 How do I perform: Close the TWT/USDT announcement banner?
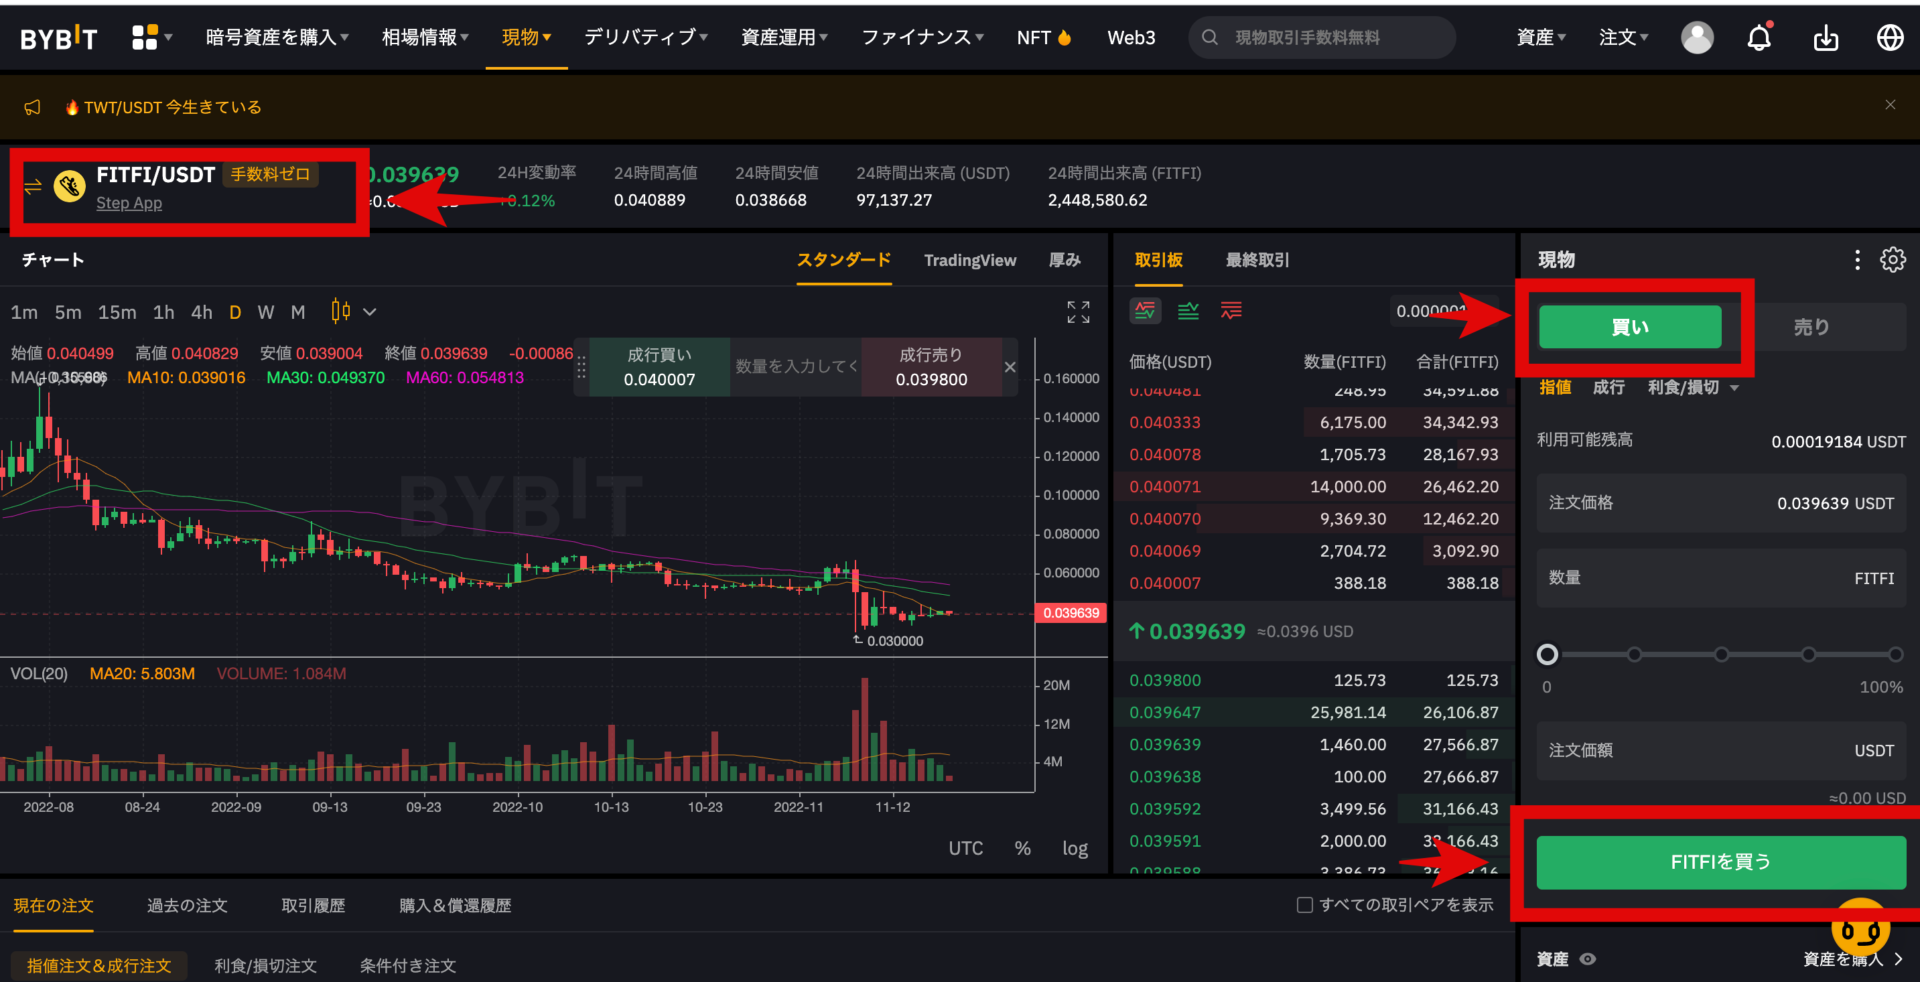click(1890, 104)
